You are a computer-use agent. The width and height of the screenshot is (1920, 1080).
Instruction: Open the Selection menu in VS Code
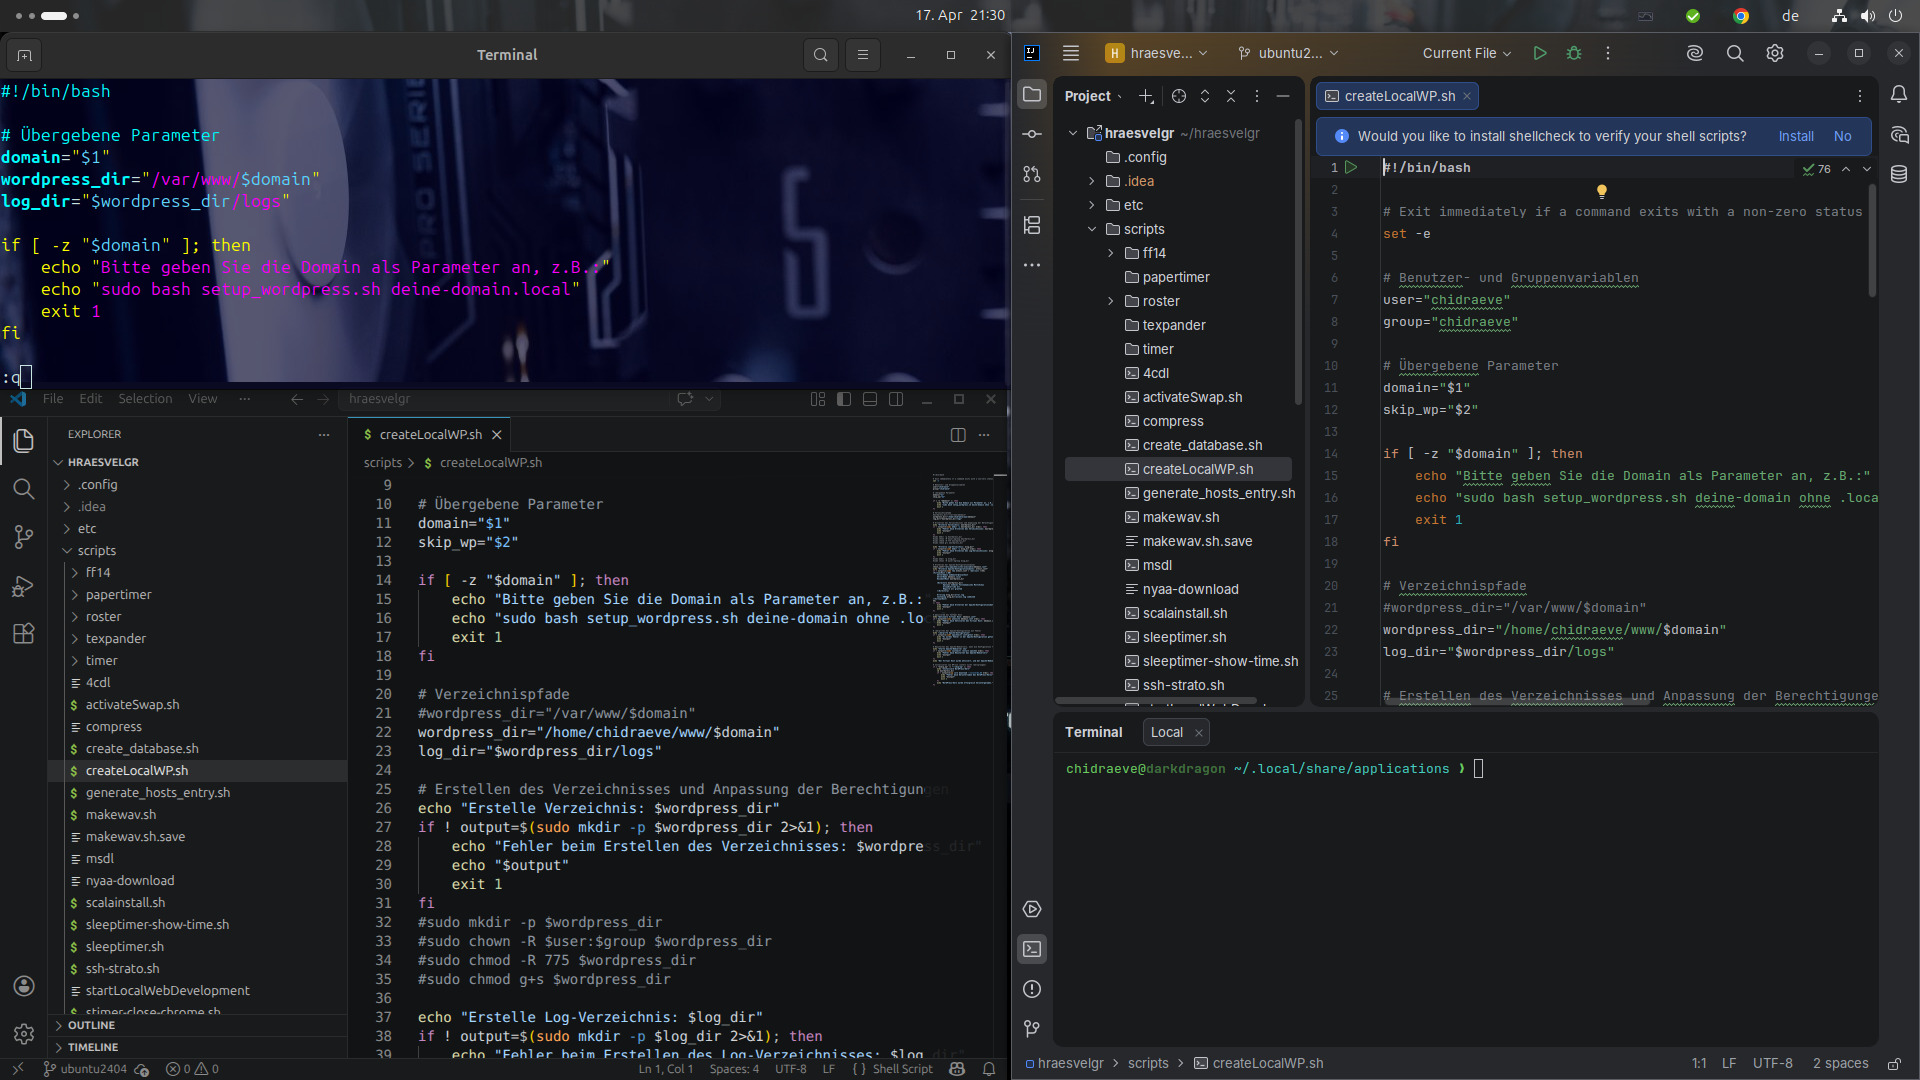click(x=145, y=399)
